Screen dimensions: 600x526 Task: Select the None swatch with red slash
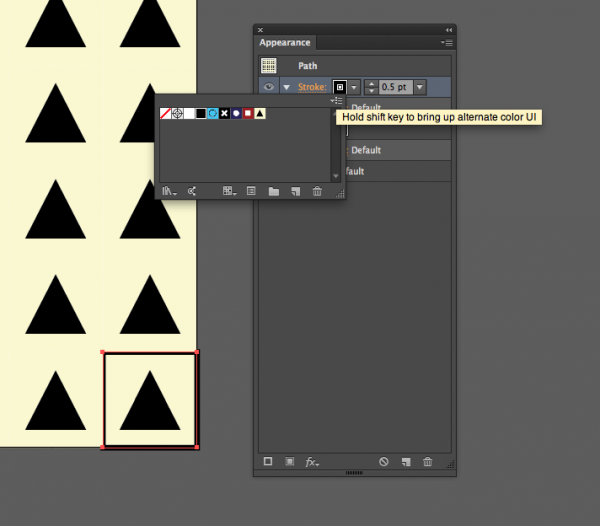point(166,114)
